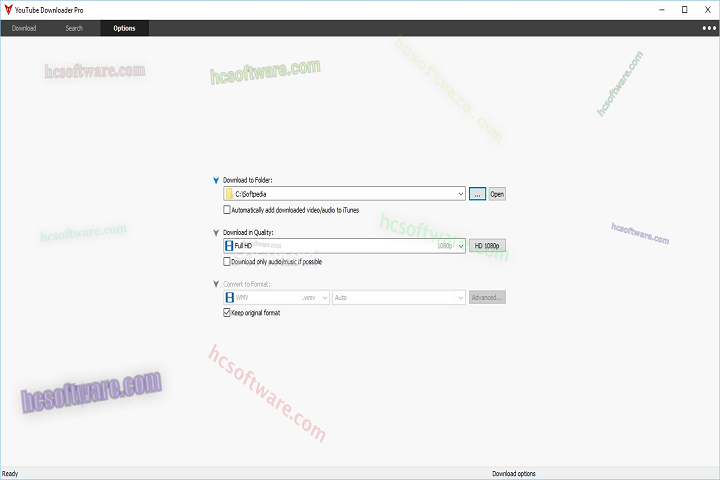Switch to the Search tab

[x=74, y=28]
